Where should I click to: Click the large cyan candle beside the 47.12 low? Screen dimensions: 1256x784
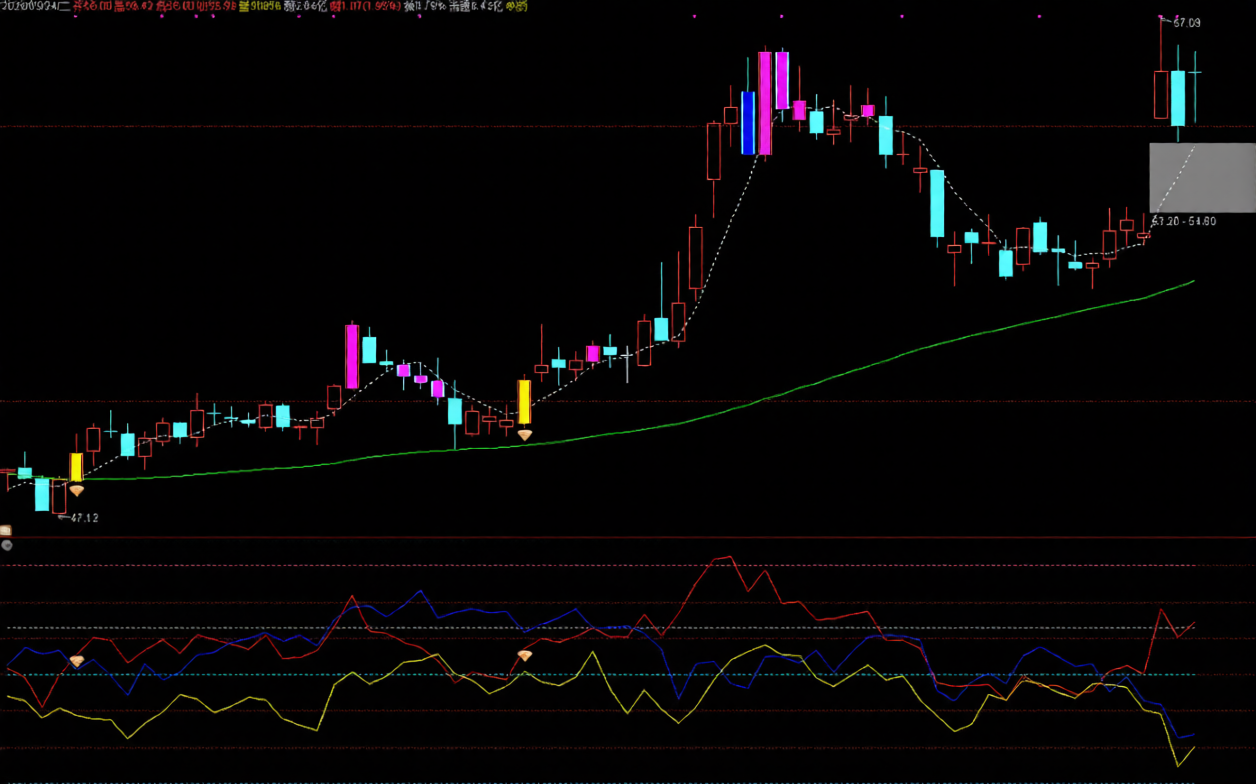pos(42,494)
